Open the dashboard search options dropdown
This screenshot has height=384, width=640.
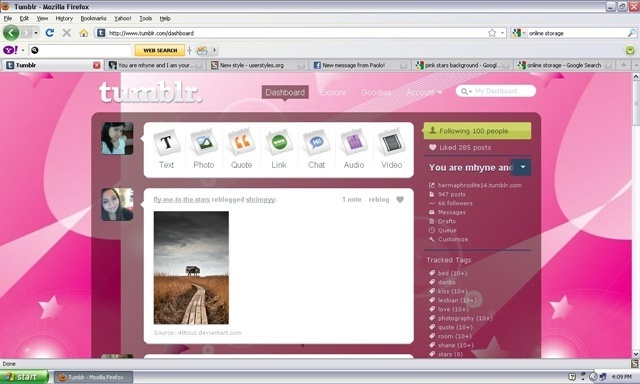(466, 91)
